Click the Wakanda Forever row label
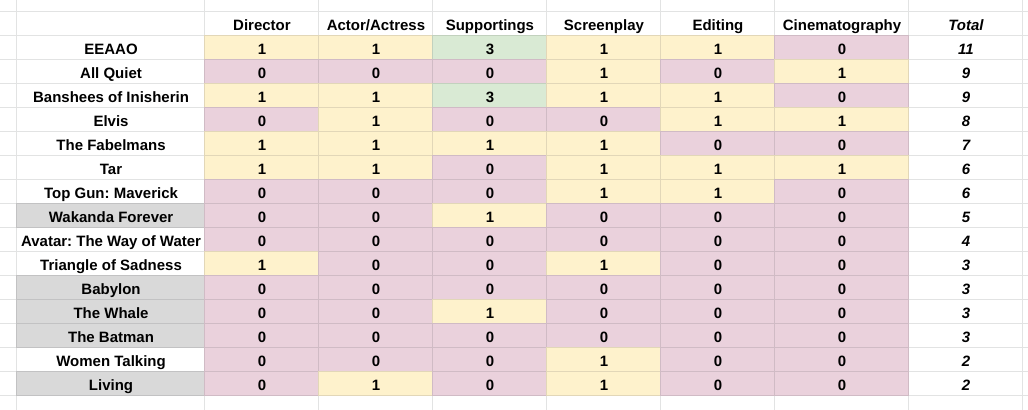The width and height of the screenshot is (1028, 410). (111, 217)
